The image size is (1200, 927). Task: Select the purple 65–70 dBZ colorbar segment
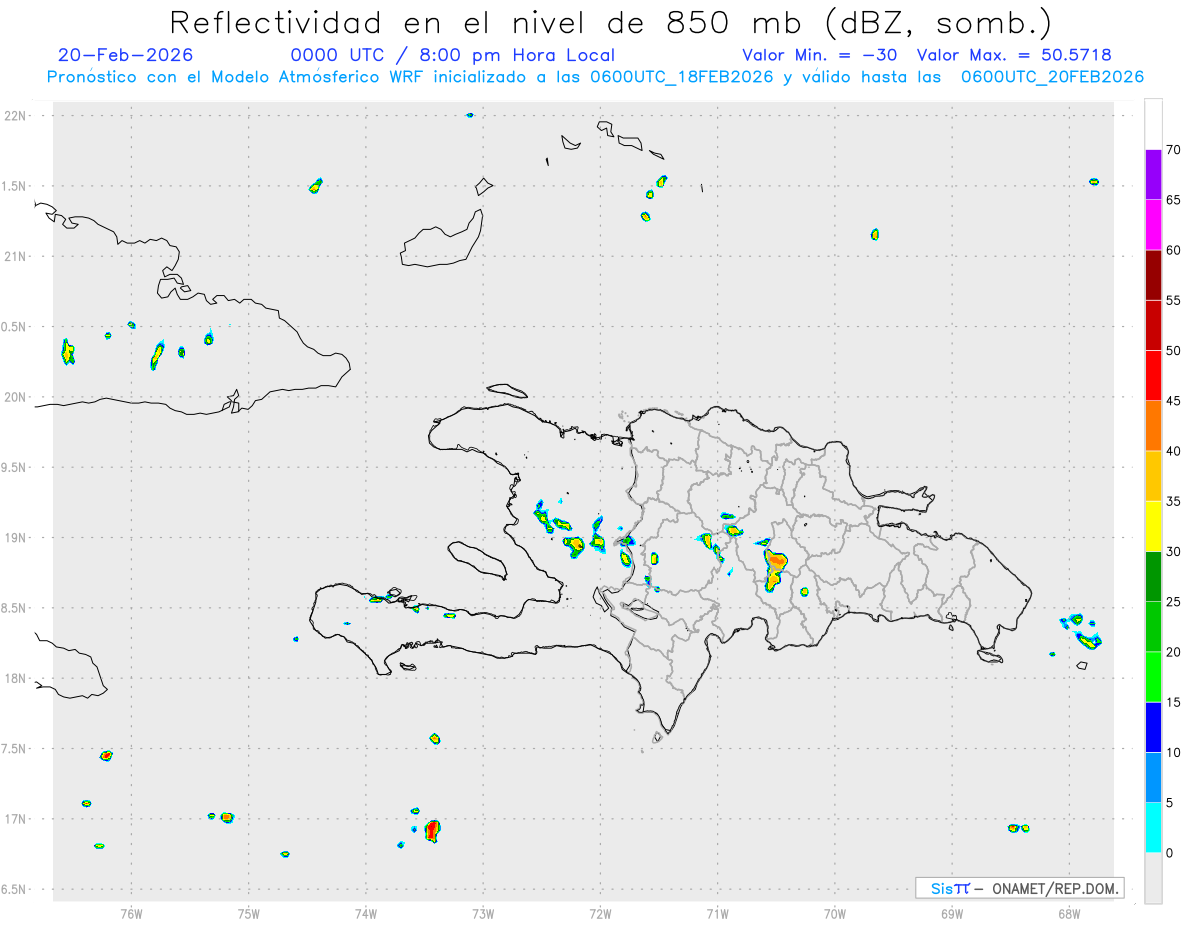[x=1153, y=175]
